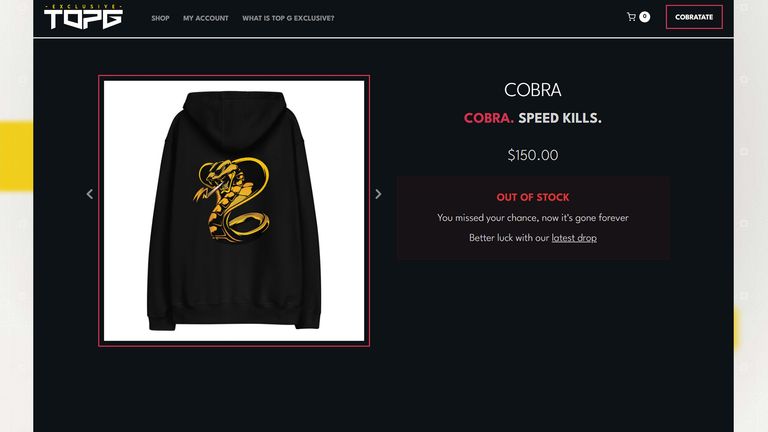768x432 pixels.
Task: Open the shopping cart icon
Action: click(x=631, y=17)
